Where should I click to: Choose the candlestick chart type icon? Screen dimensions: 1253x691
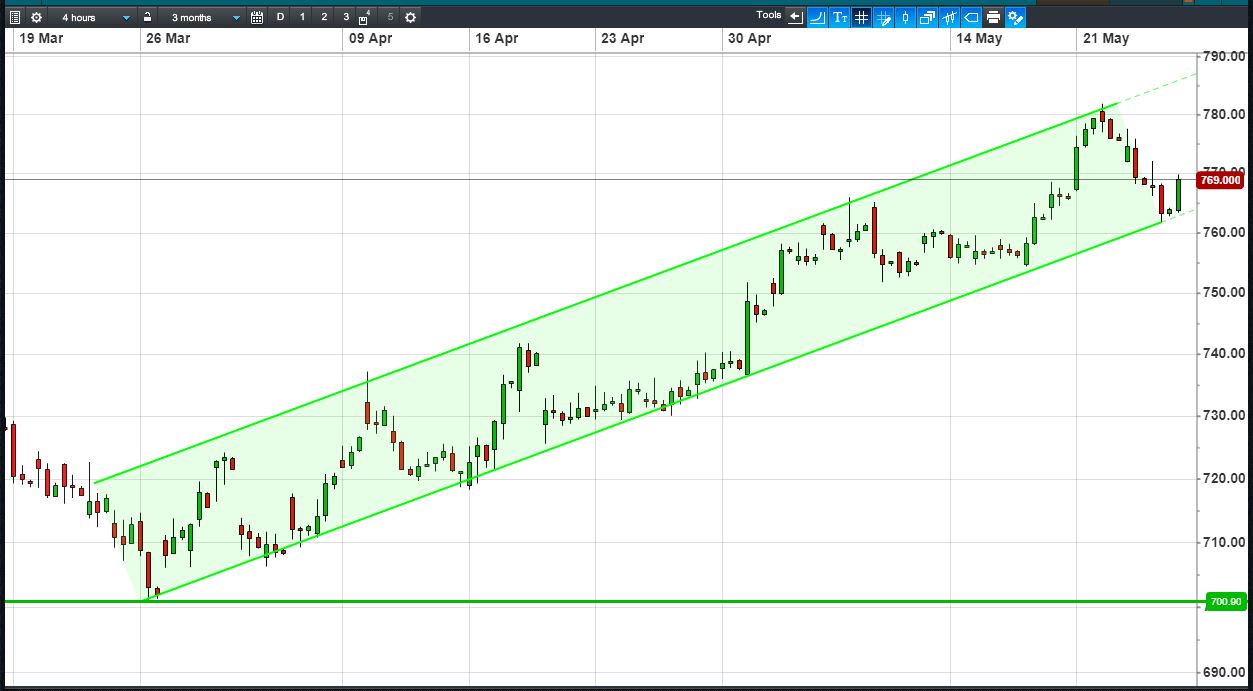click(x=905, y=17)
